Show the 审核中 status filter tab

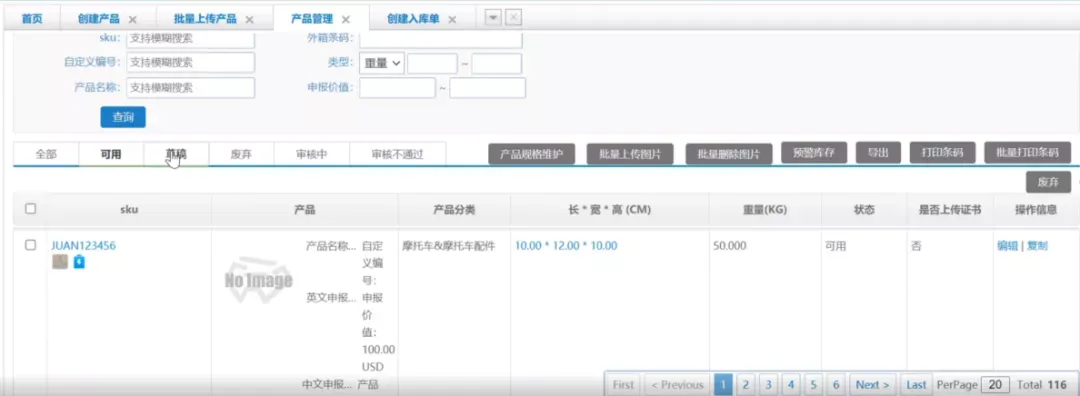(311, 154)
